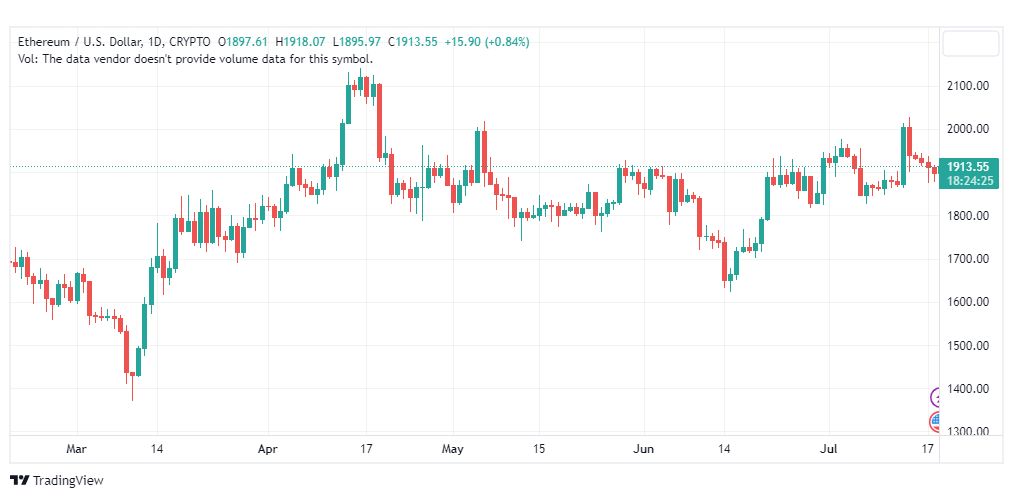The image size is (1012, 498).
Task: Click the open value O1897.61 in header
Action: (243, 42)
